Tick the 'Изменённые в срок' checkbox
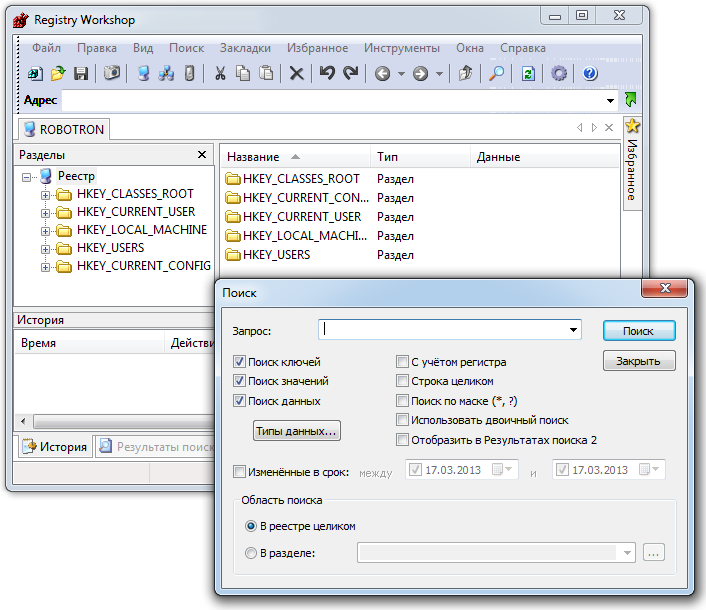The height and width of the screenshot is (610, 706). point(239,471)
